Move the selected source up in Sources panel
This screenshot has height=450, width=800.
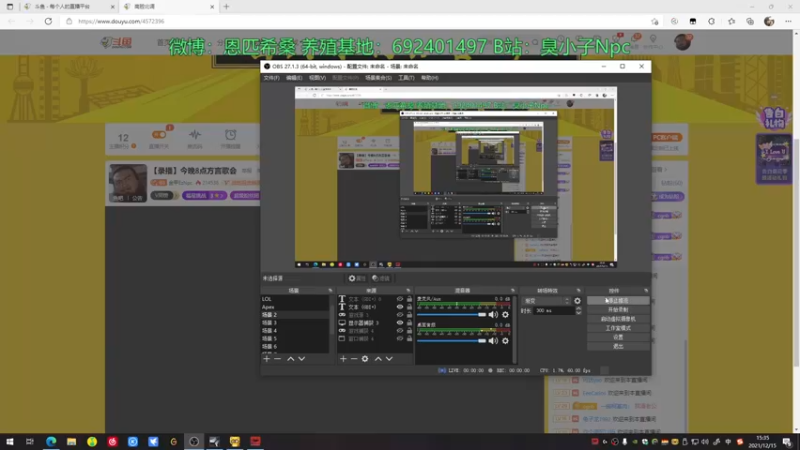click(x=378, y=359)
